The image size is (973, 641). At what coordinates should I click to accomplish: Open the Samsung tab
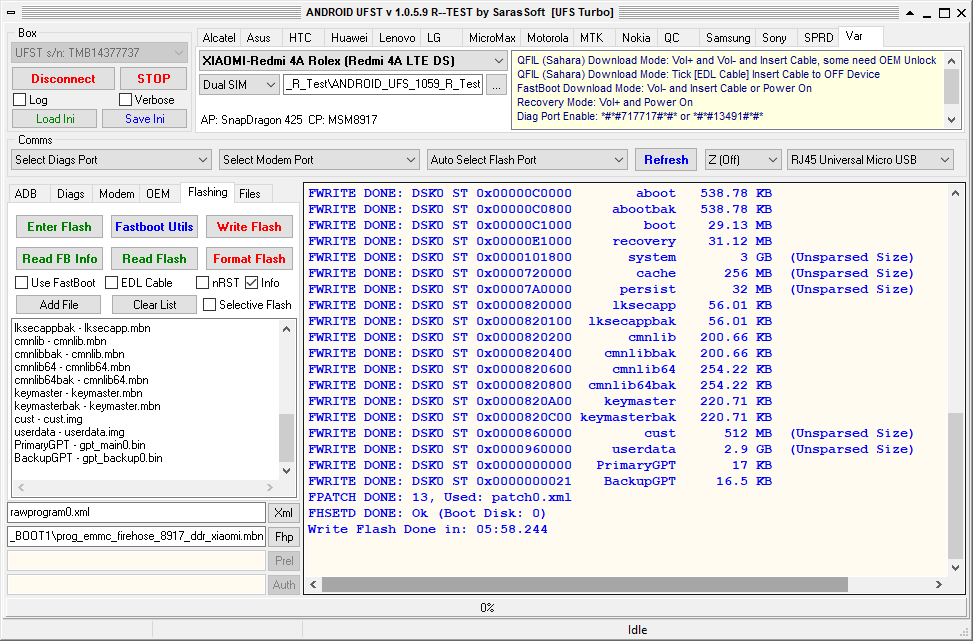pyautogui.click(x=728, y=38)
